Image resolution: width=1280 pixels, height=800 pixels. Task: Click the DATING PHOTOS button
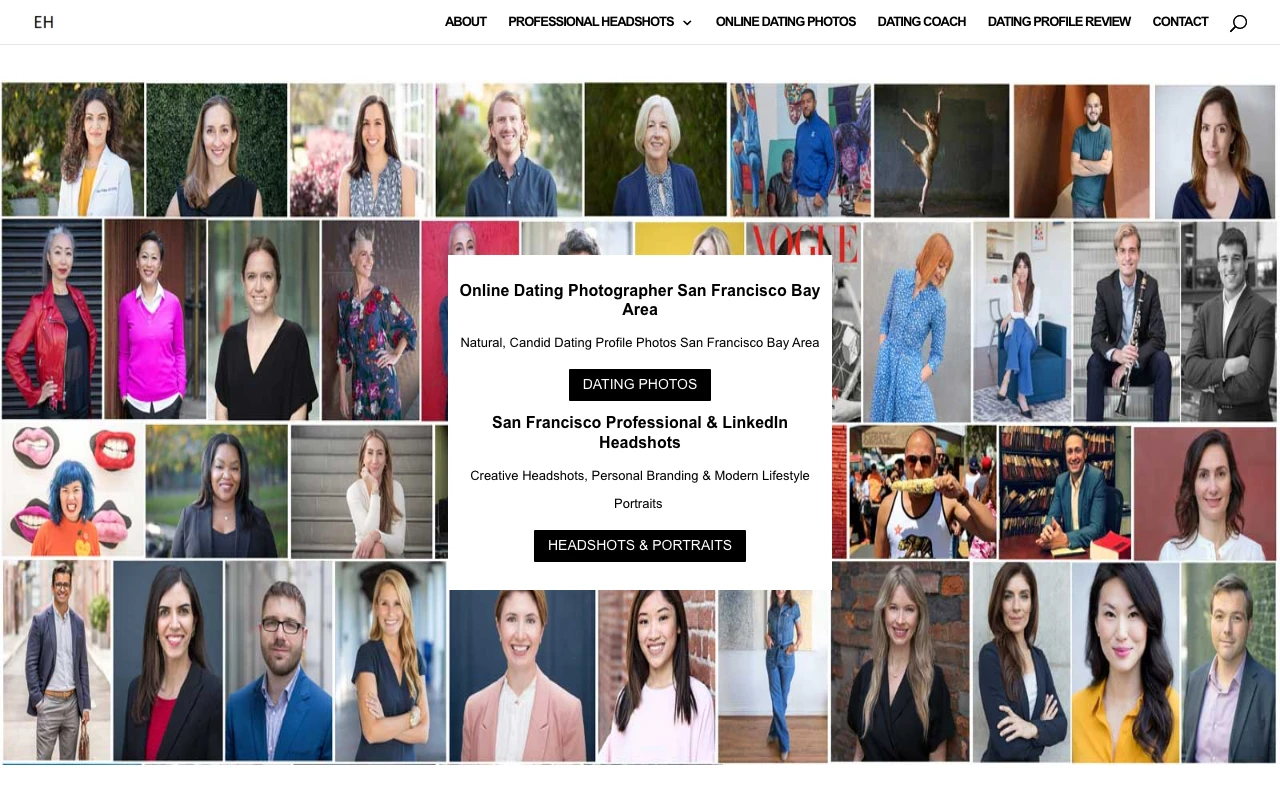pos(640,385)
